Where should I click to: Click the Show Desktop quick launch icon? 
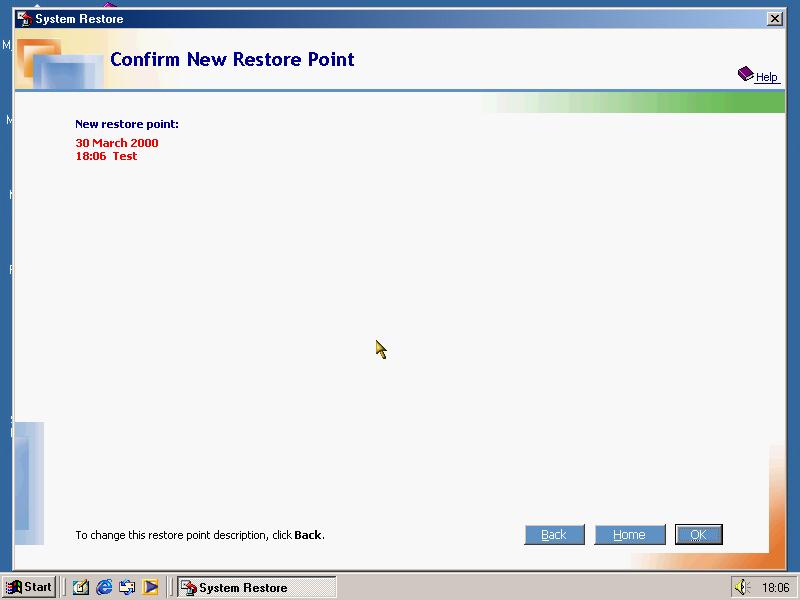point(81,587)
